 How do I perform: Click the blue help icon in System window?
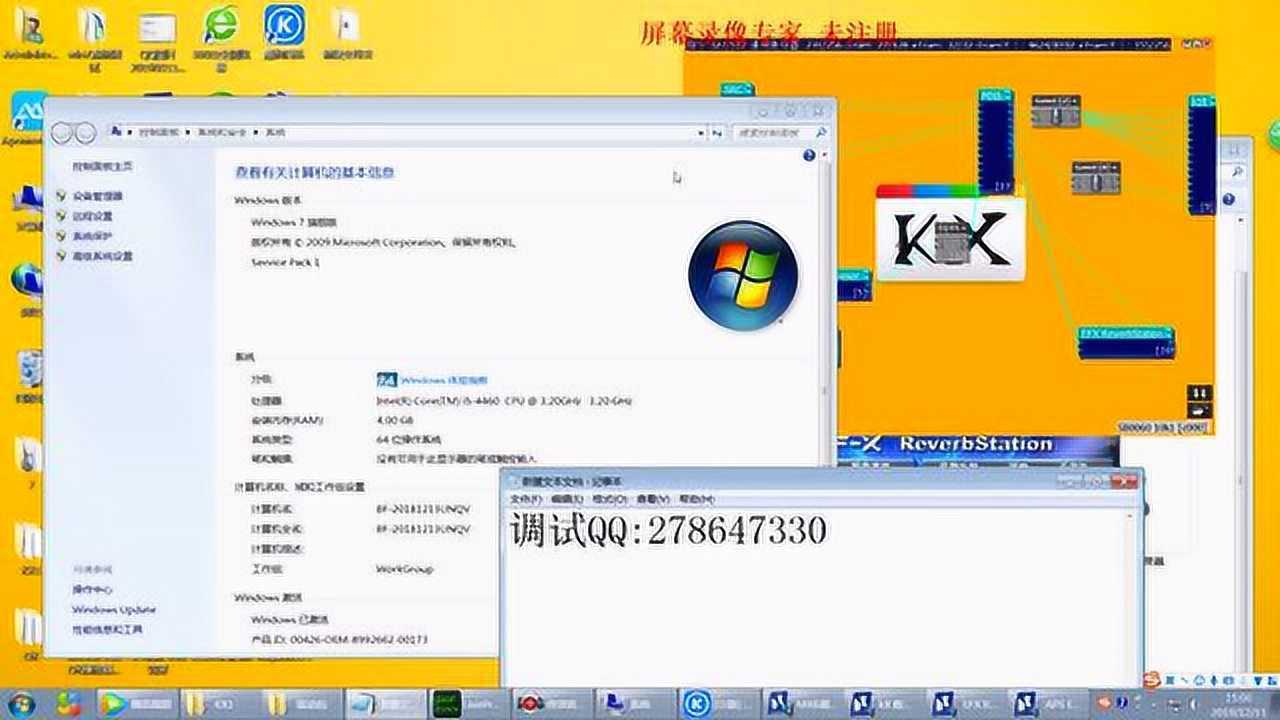point(809,156)
